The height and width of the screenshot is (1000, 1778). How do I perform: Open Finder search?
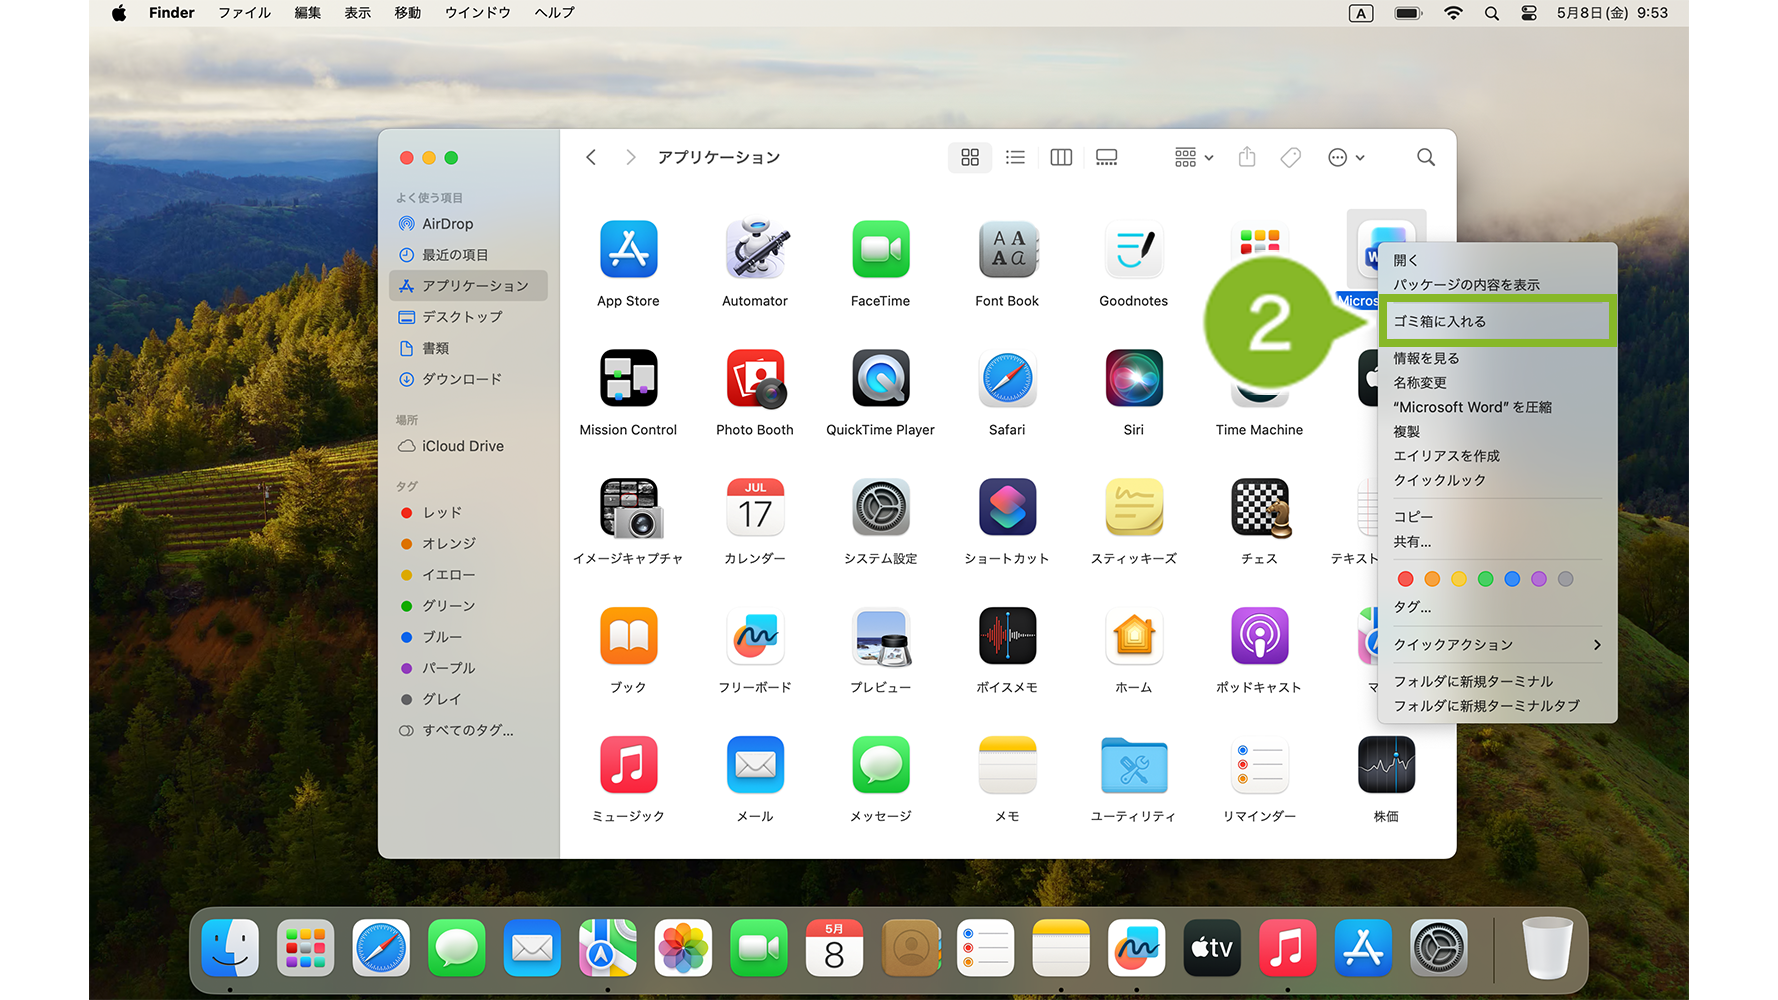tap(1426, 157)
